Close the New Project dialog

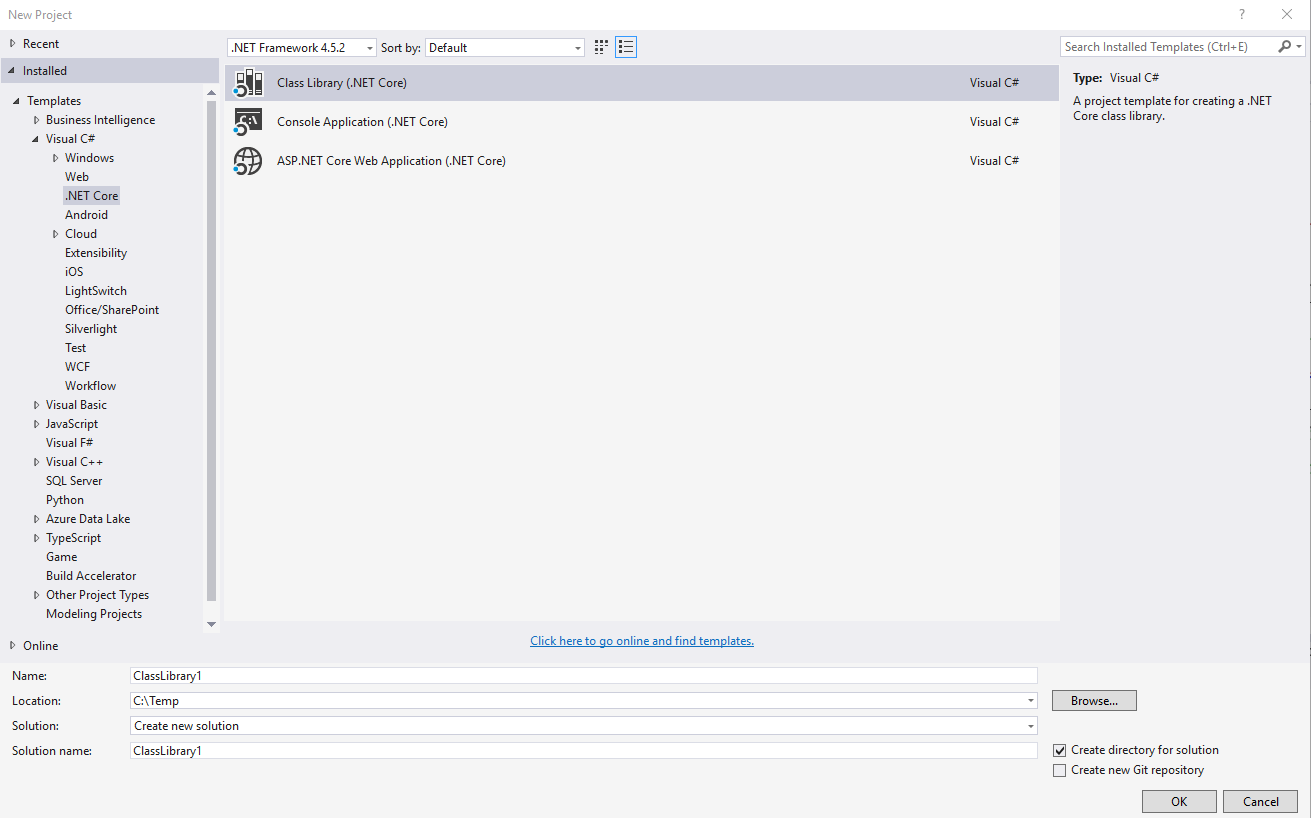(1287, 15)
